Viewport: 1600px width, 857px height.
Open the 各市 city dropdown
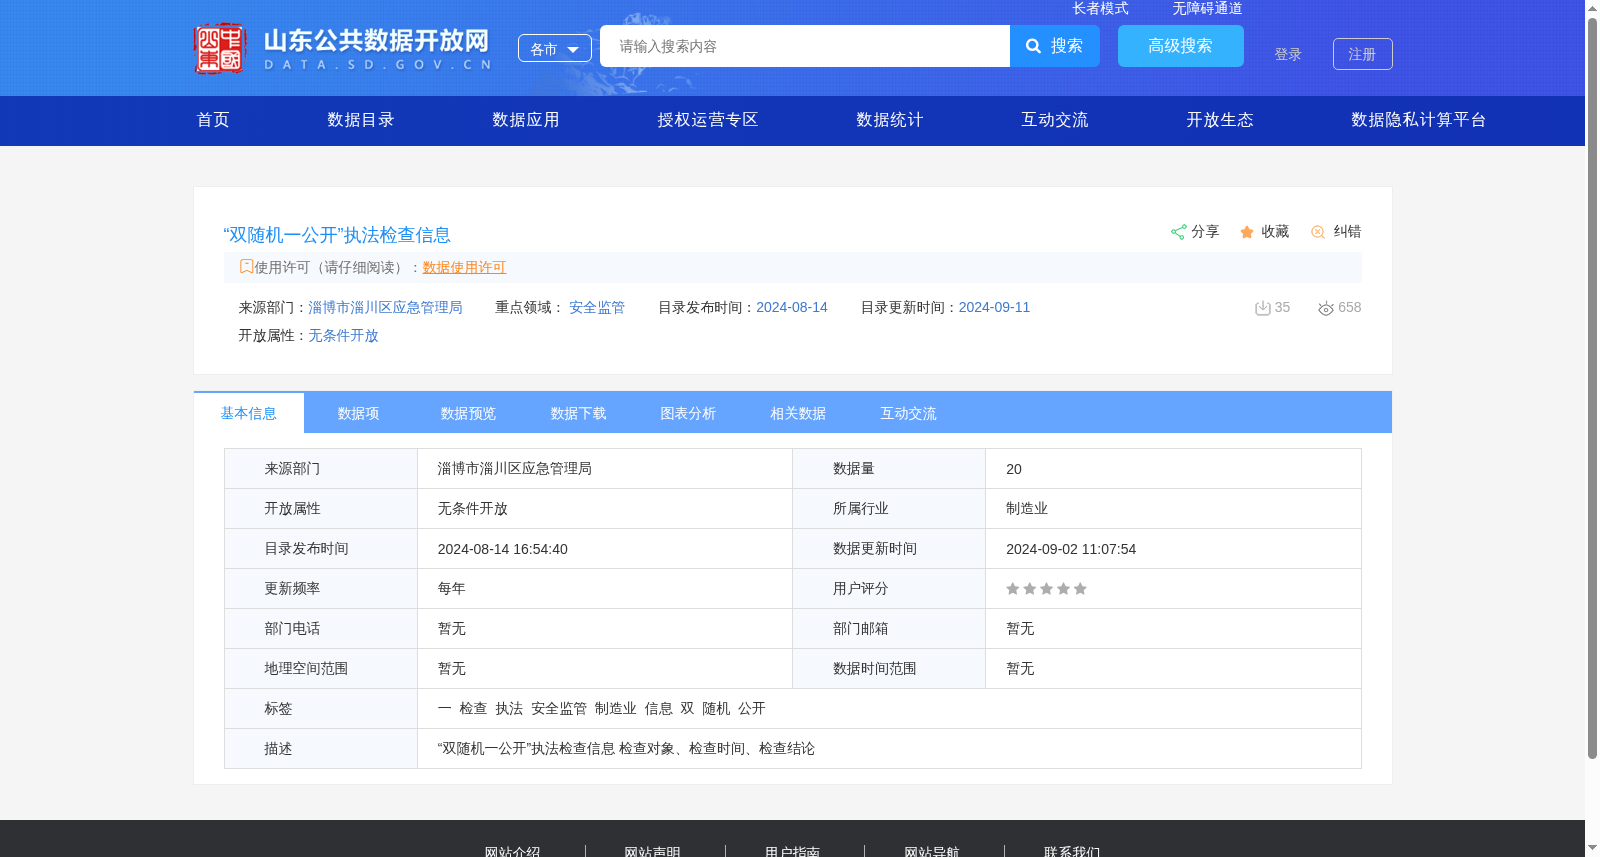(x=555, y=48)
